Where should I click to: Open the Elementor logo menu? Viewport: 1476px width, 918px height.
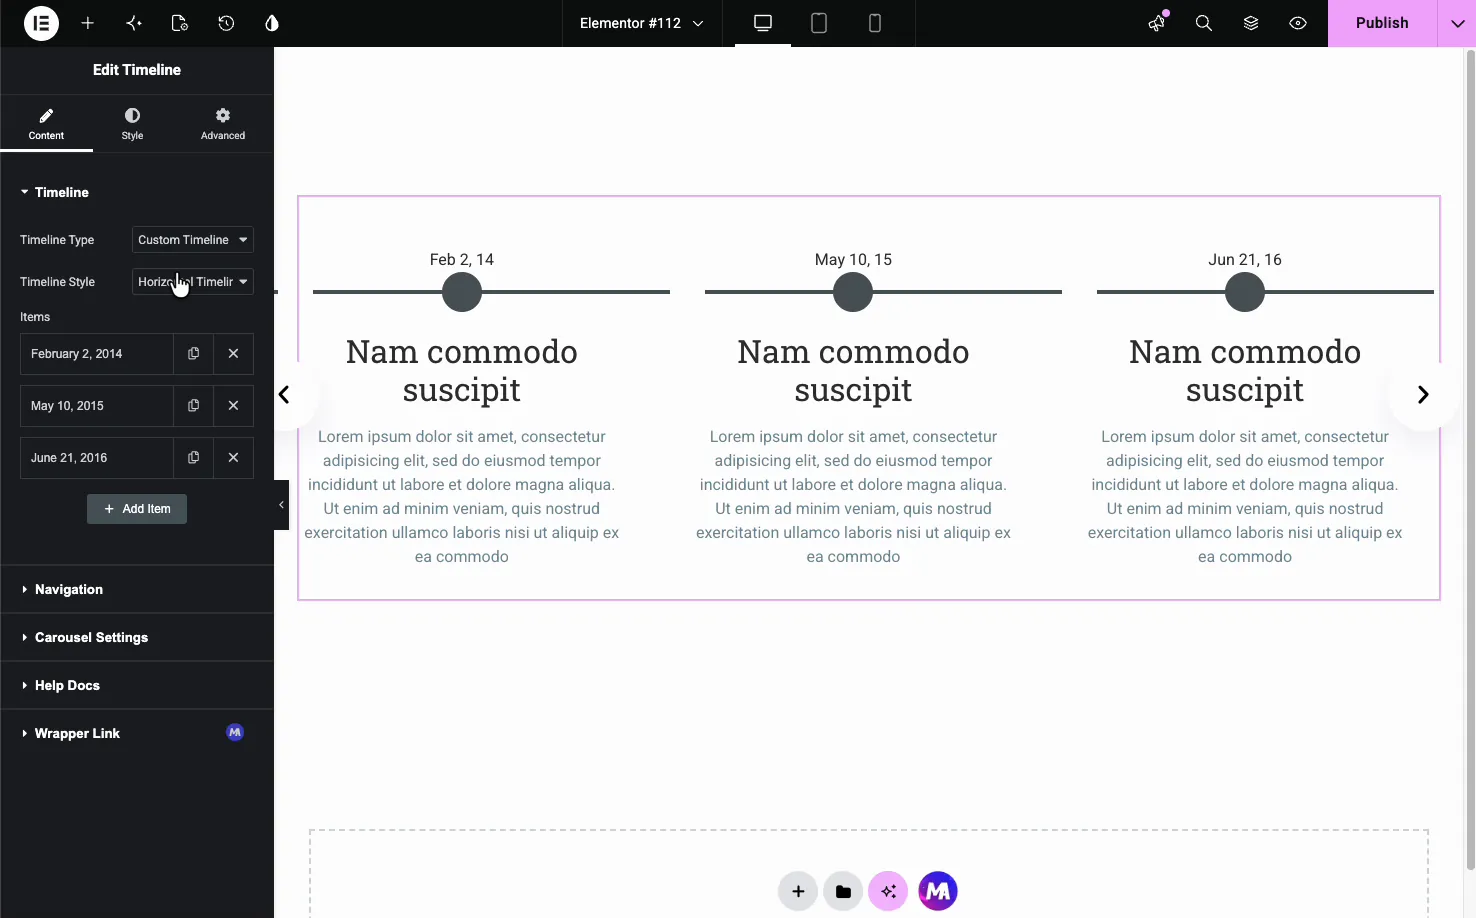(41, 23)
